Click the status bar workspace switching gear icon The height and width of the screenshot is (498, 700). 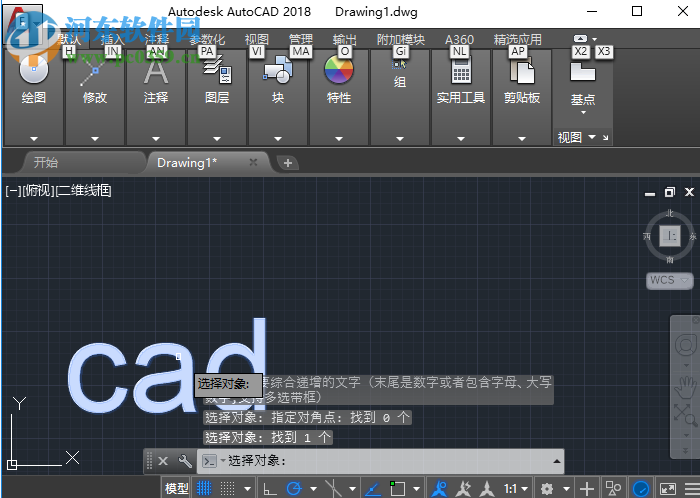coord(547,489)
